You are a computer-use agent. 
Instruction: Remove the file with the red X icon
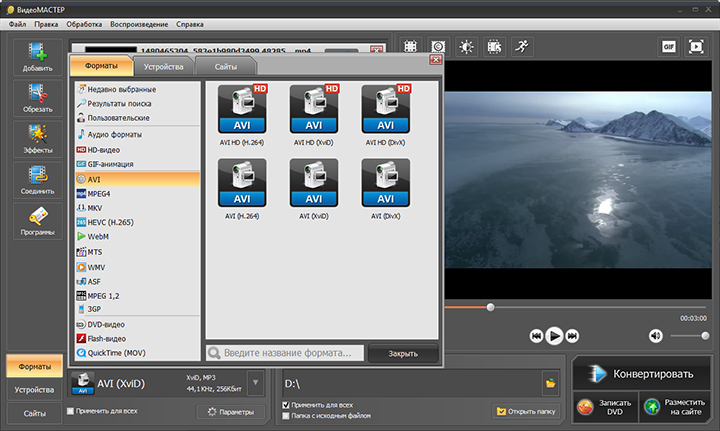pos(377,50)
